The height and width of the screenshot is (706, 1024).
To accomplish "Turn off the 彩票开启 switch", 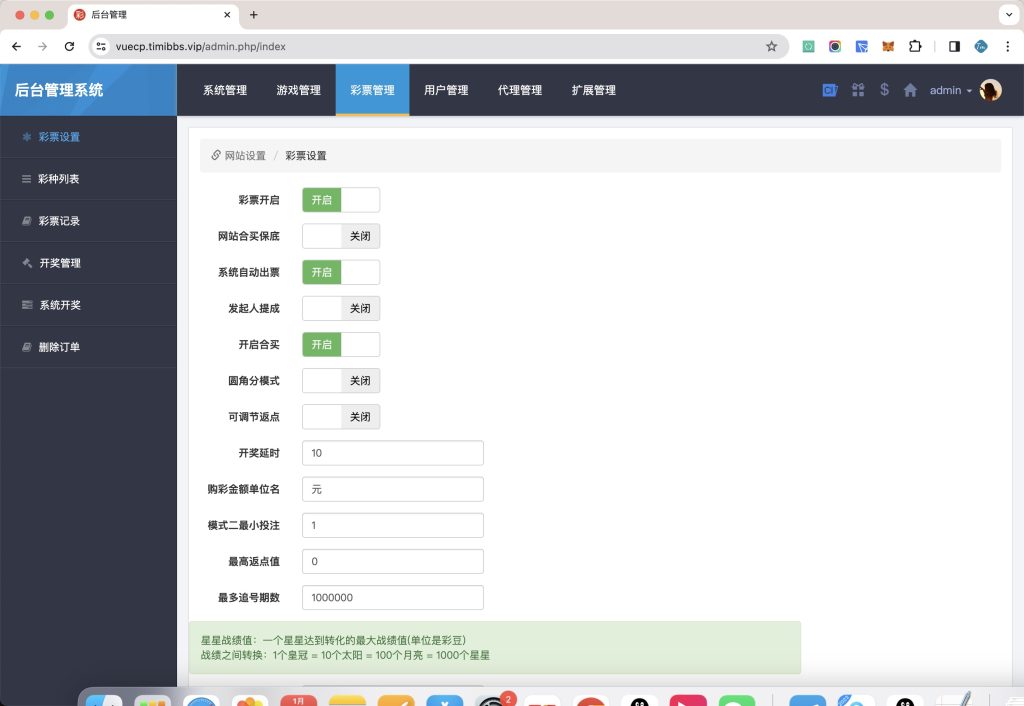I will point(342,199).
